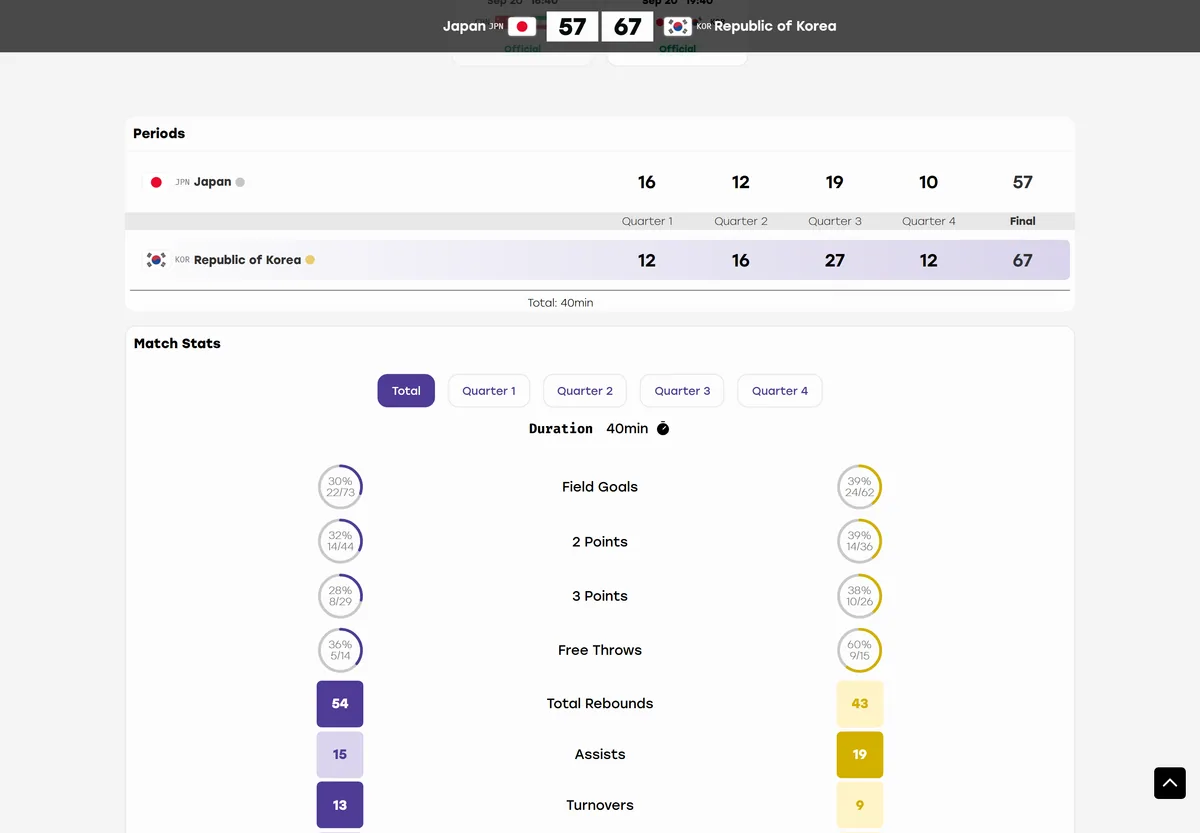Click the Japan team name in Periods
This screenshot has width=1200, height=833.
pos(212,182)
